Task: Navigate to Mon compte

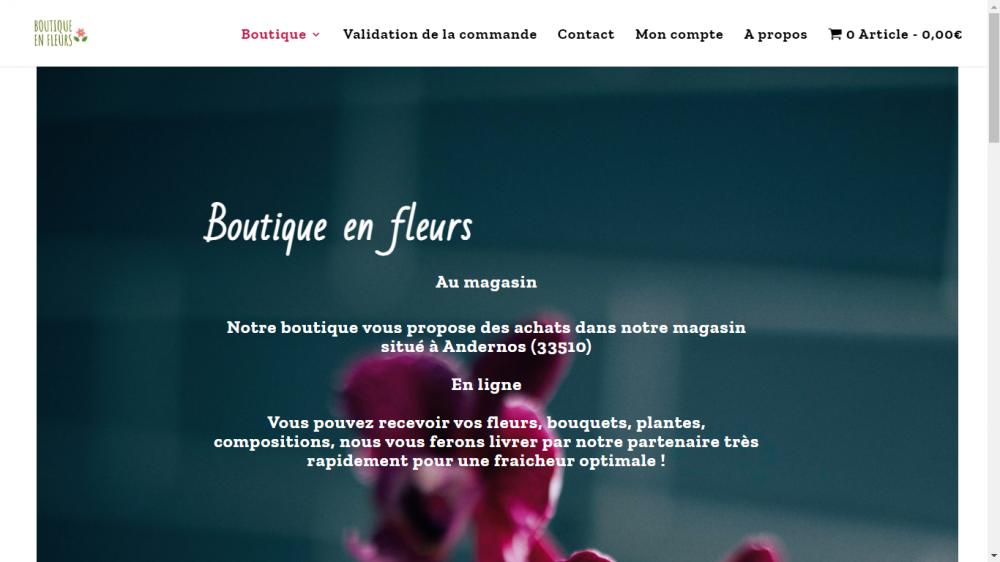Action: click(x=679, y=34)
